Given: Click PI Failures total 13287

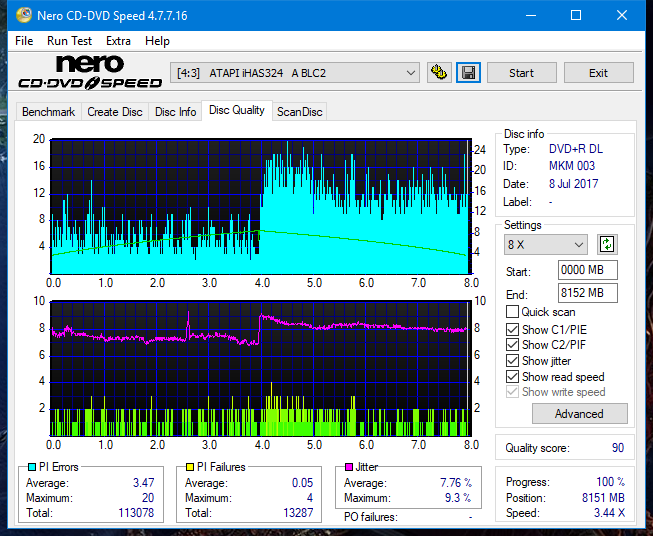Looking at the screenshot, I should pos(298,513).
